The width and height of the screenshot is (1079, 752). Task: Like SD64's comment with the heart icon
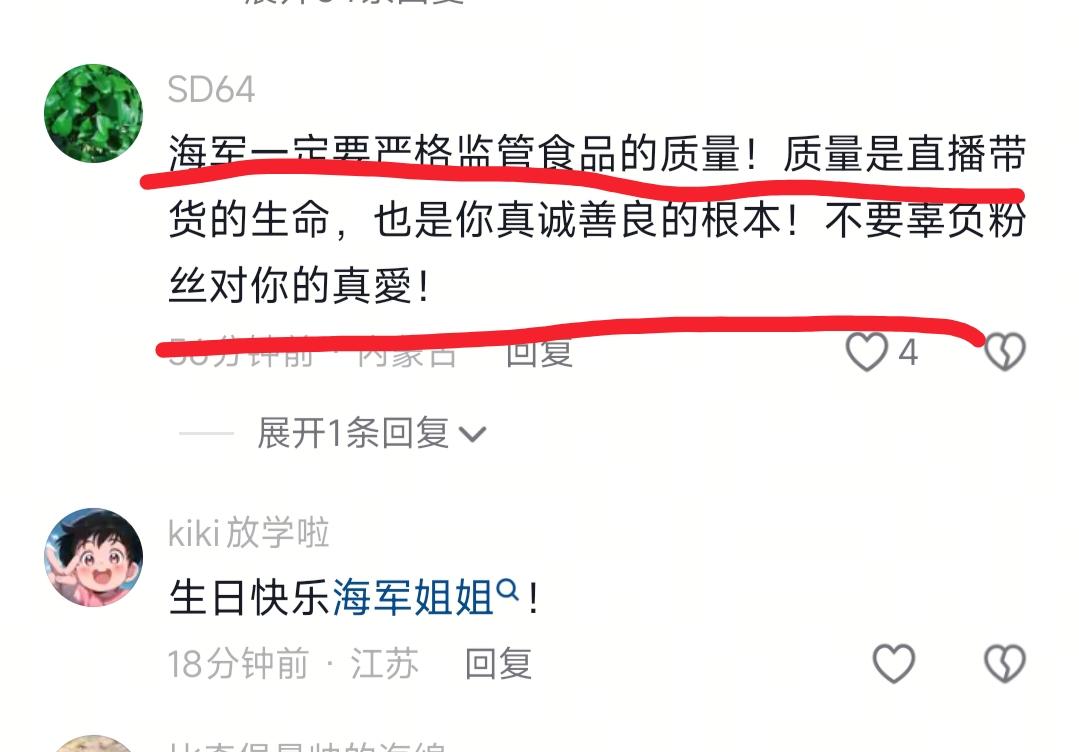866,352
